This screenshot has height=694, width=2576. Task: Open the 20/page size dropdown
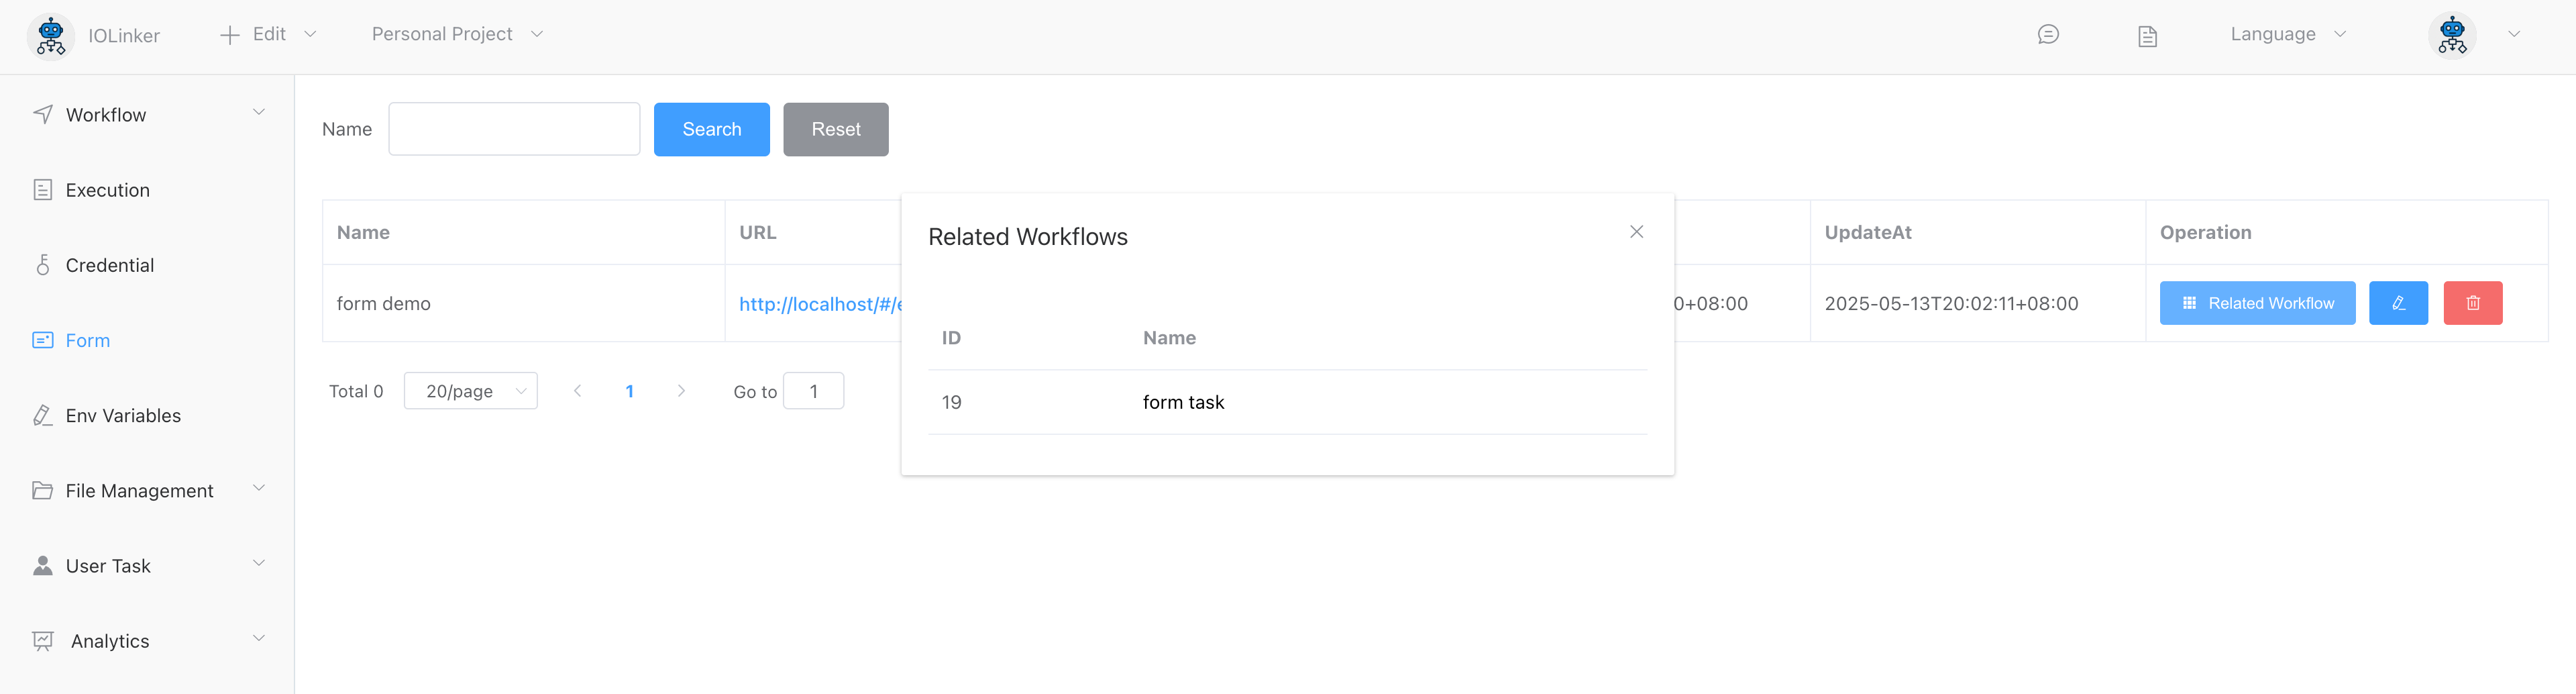tap(470, 391)
